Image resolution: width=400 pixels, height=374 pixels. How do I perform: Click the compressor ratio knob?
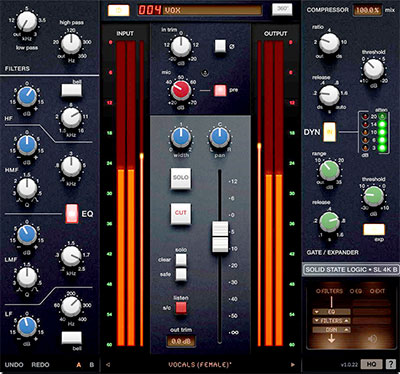pyautogui.click(x=329, y=43)
